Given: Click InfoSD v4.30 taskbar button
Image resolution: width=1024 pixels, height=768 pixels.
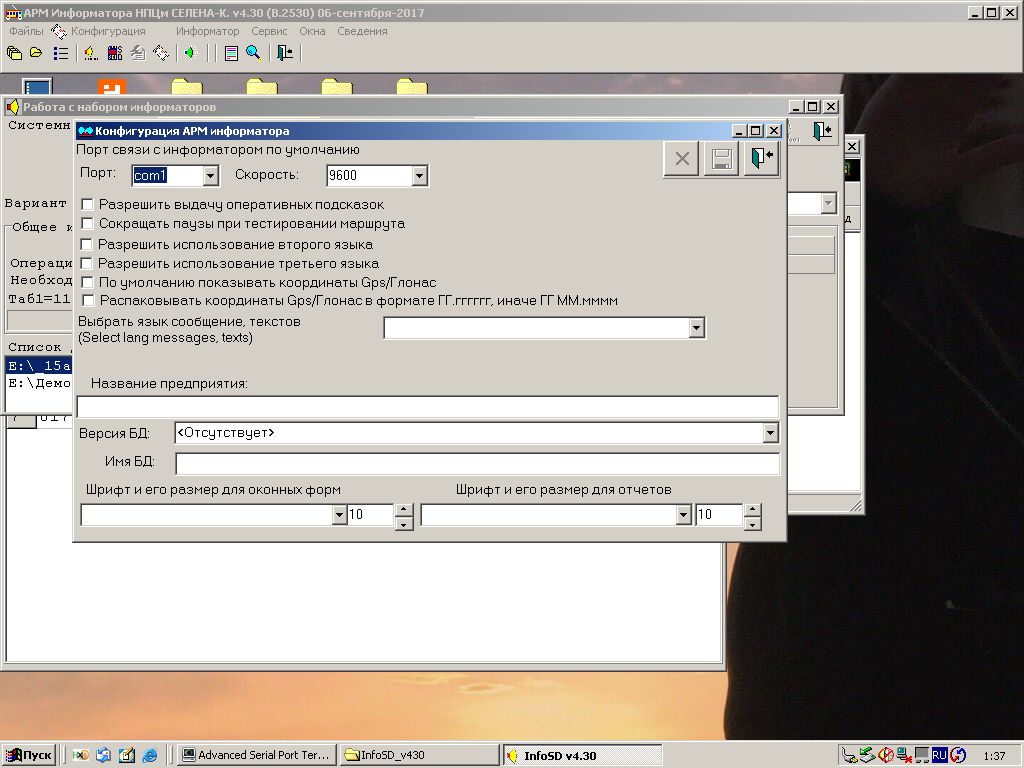Looking at the screenshot, I should click(x=583, y=756).
